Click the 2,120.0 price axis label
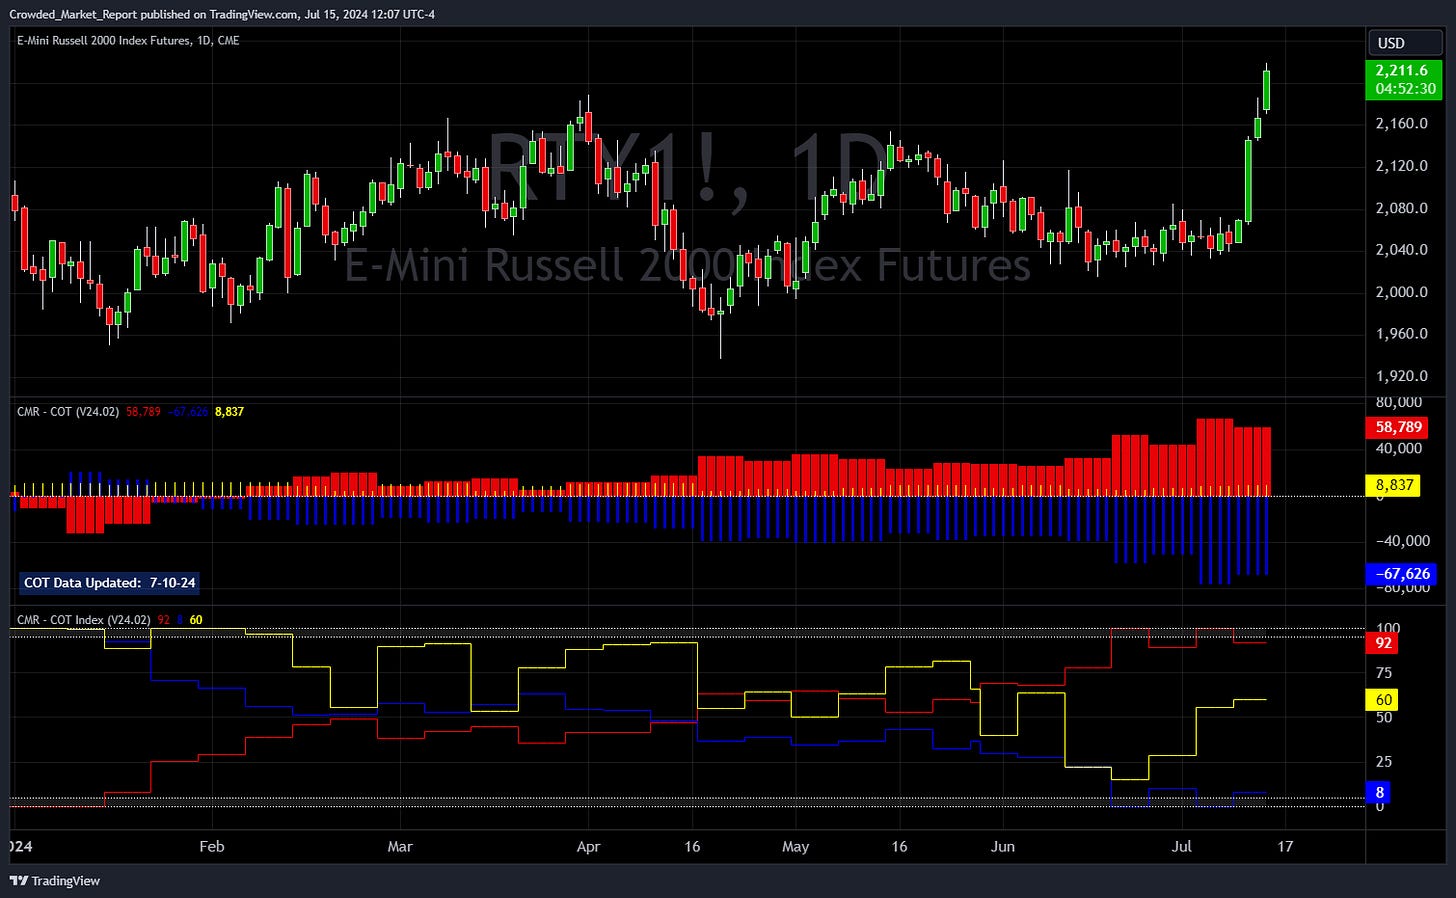 pos(1402,166)
